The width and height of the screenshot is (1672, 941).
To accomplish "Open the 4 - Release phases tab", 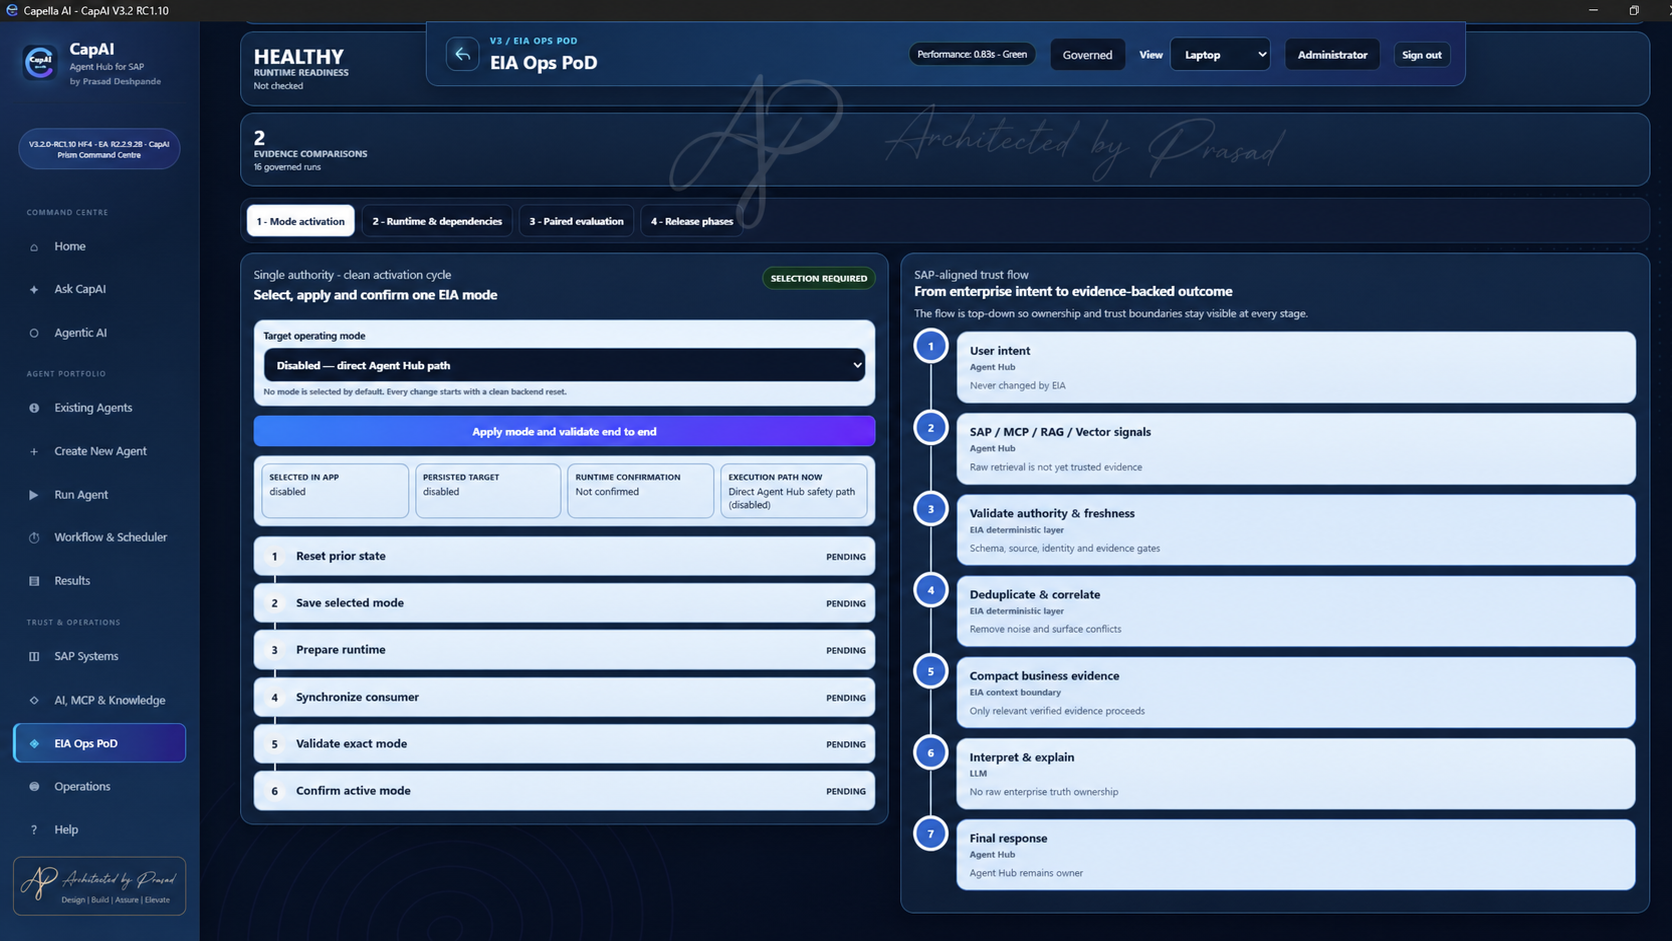I will [692, 221].
